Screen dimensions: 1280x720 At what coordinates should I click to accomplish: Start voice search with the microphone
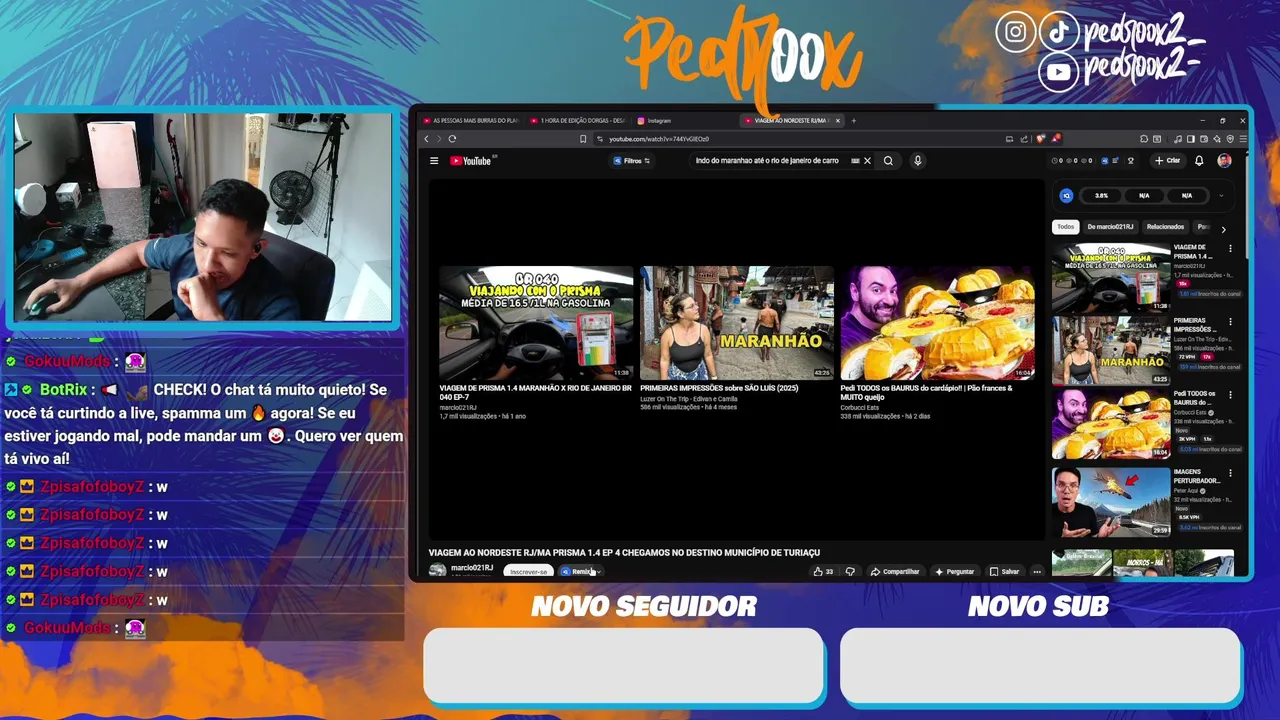click(x=917, y=161)
